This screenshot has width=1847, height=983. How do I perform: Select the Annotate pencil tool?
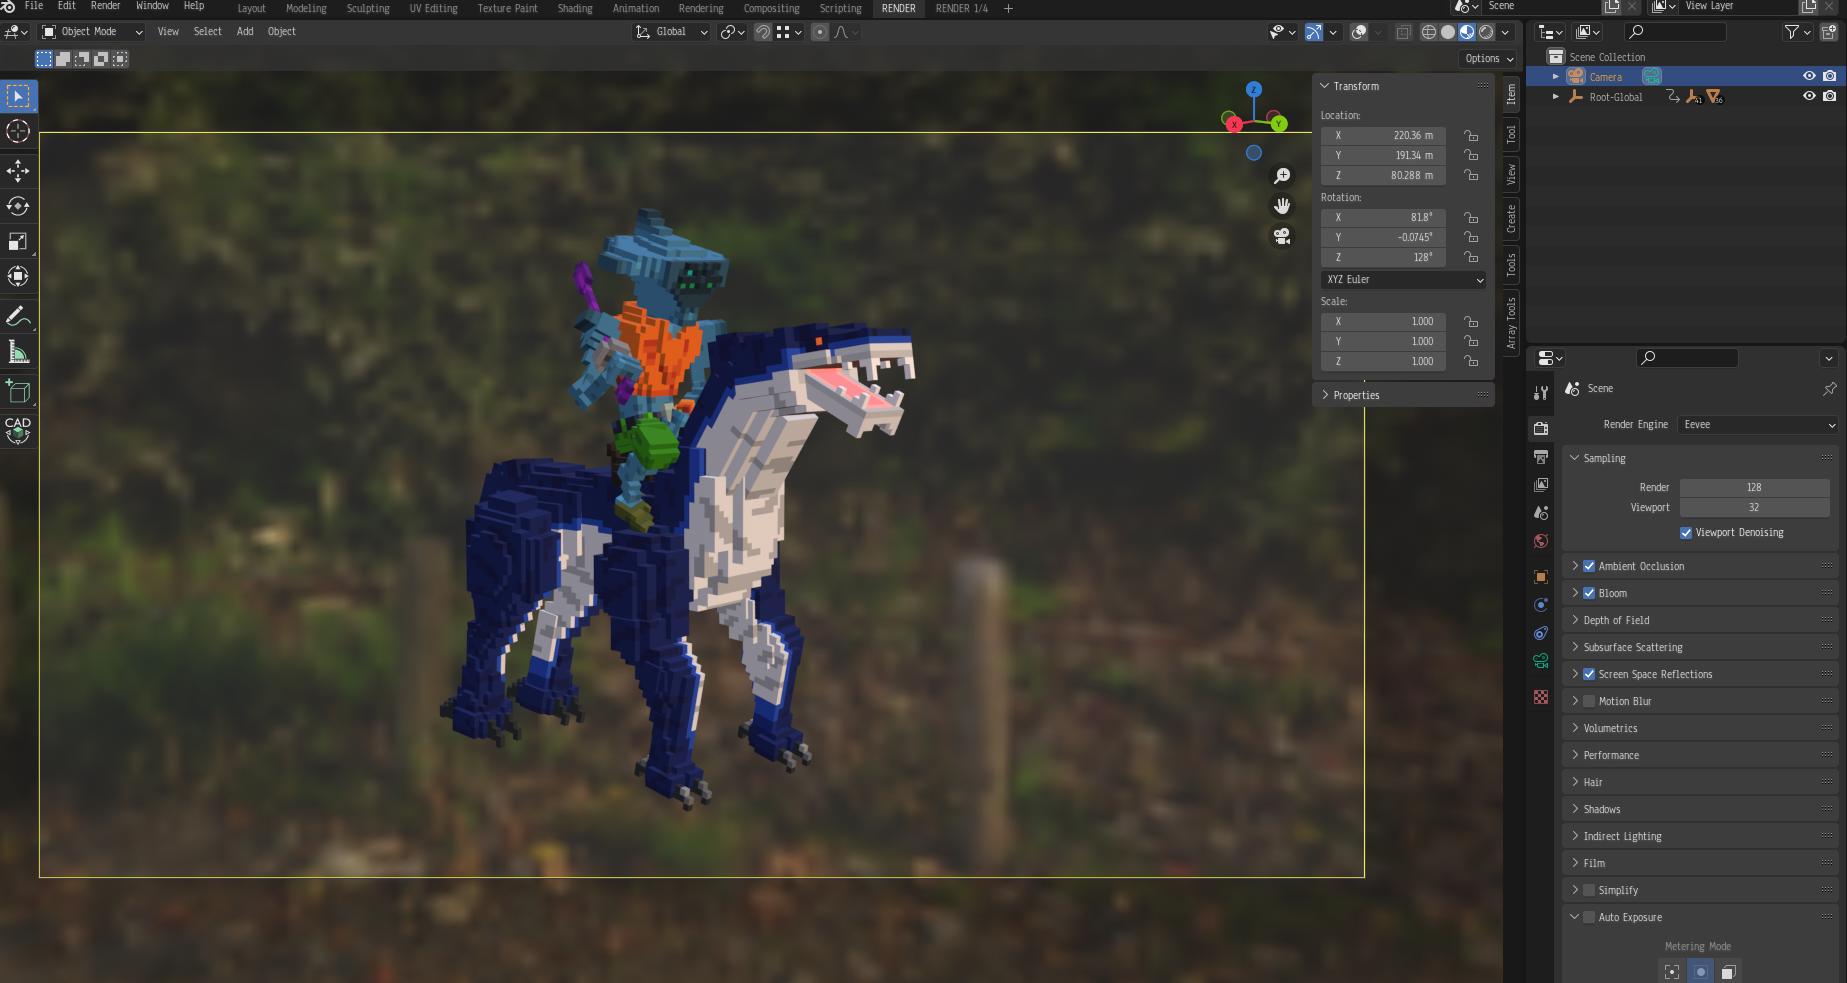coord(18,317)
